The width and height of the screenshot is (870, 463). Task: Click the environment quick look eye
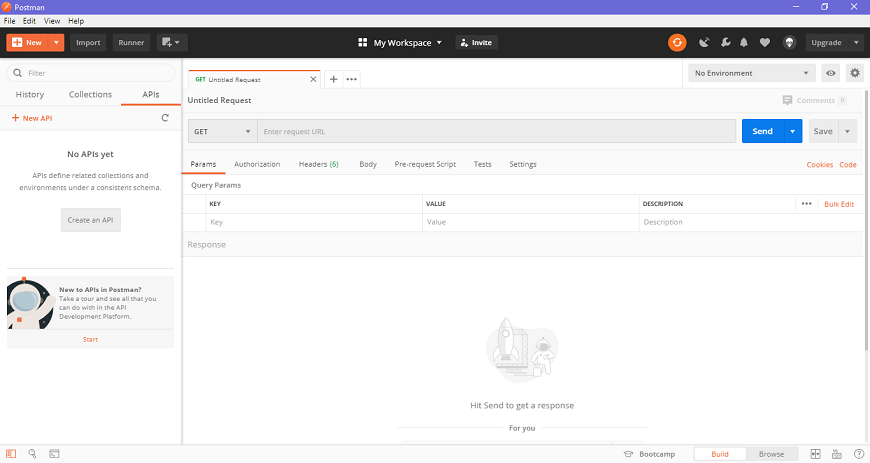tap(831, 73)
